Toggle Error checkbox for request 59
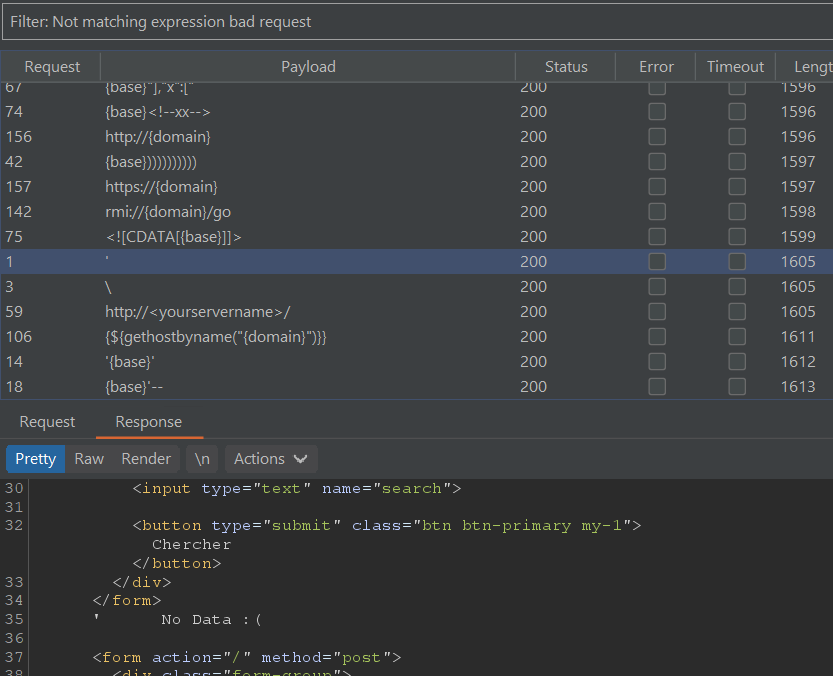The image size is (833, 676). tap(657, 311)
